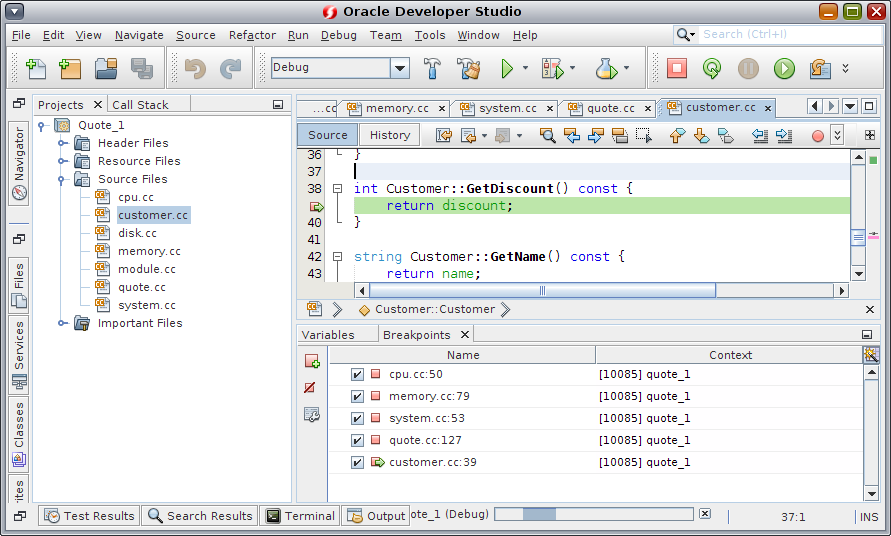Open the Refactor menu
891x536 pixels.
[x=252, y=35]
